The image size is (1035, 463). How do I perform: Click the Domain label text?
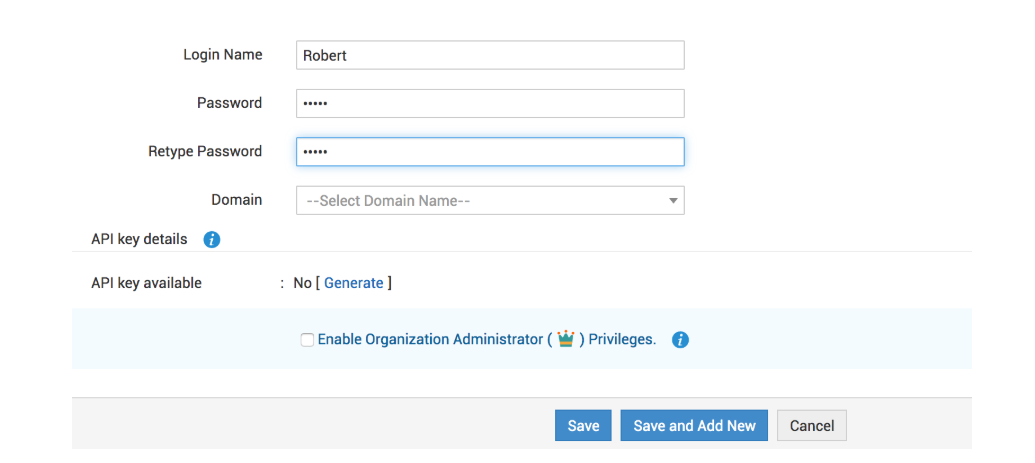[236, 200]
